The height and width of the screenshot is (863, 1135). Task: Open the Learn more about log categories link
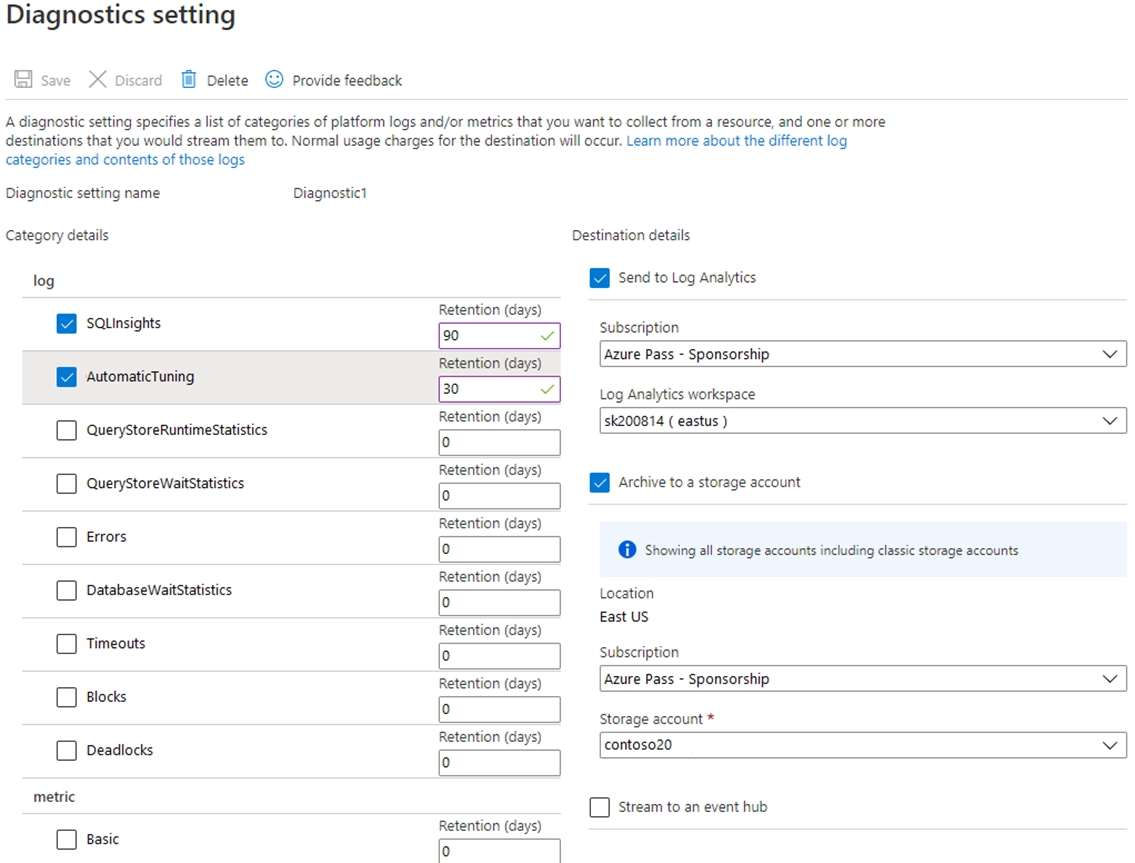(x=736, y=141)
